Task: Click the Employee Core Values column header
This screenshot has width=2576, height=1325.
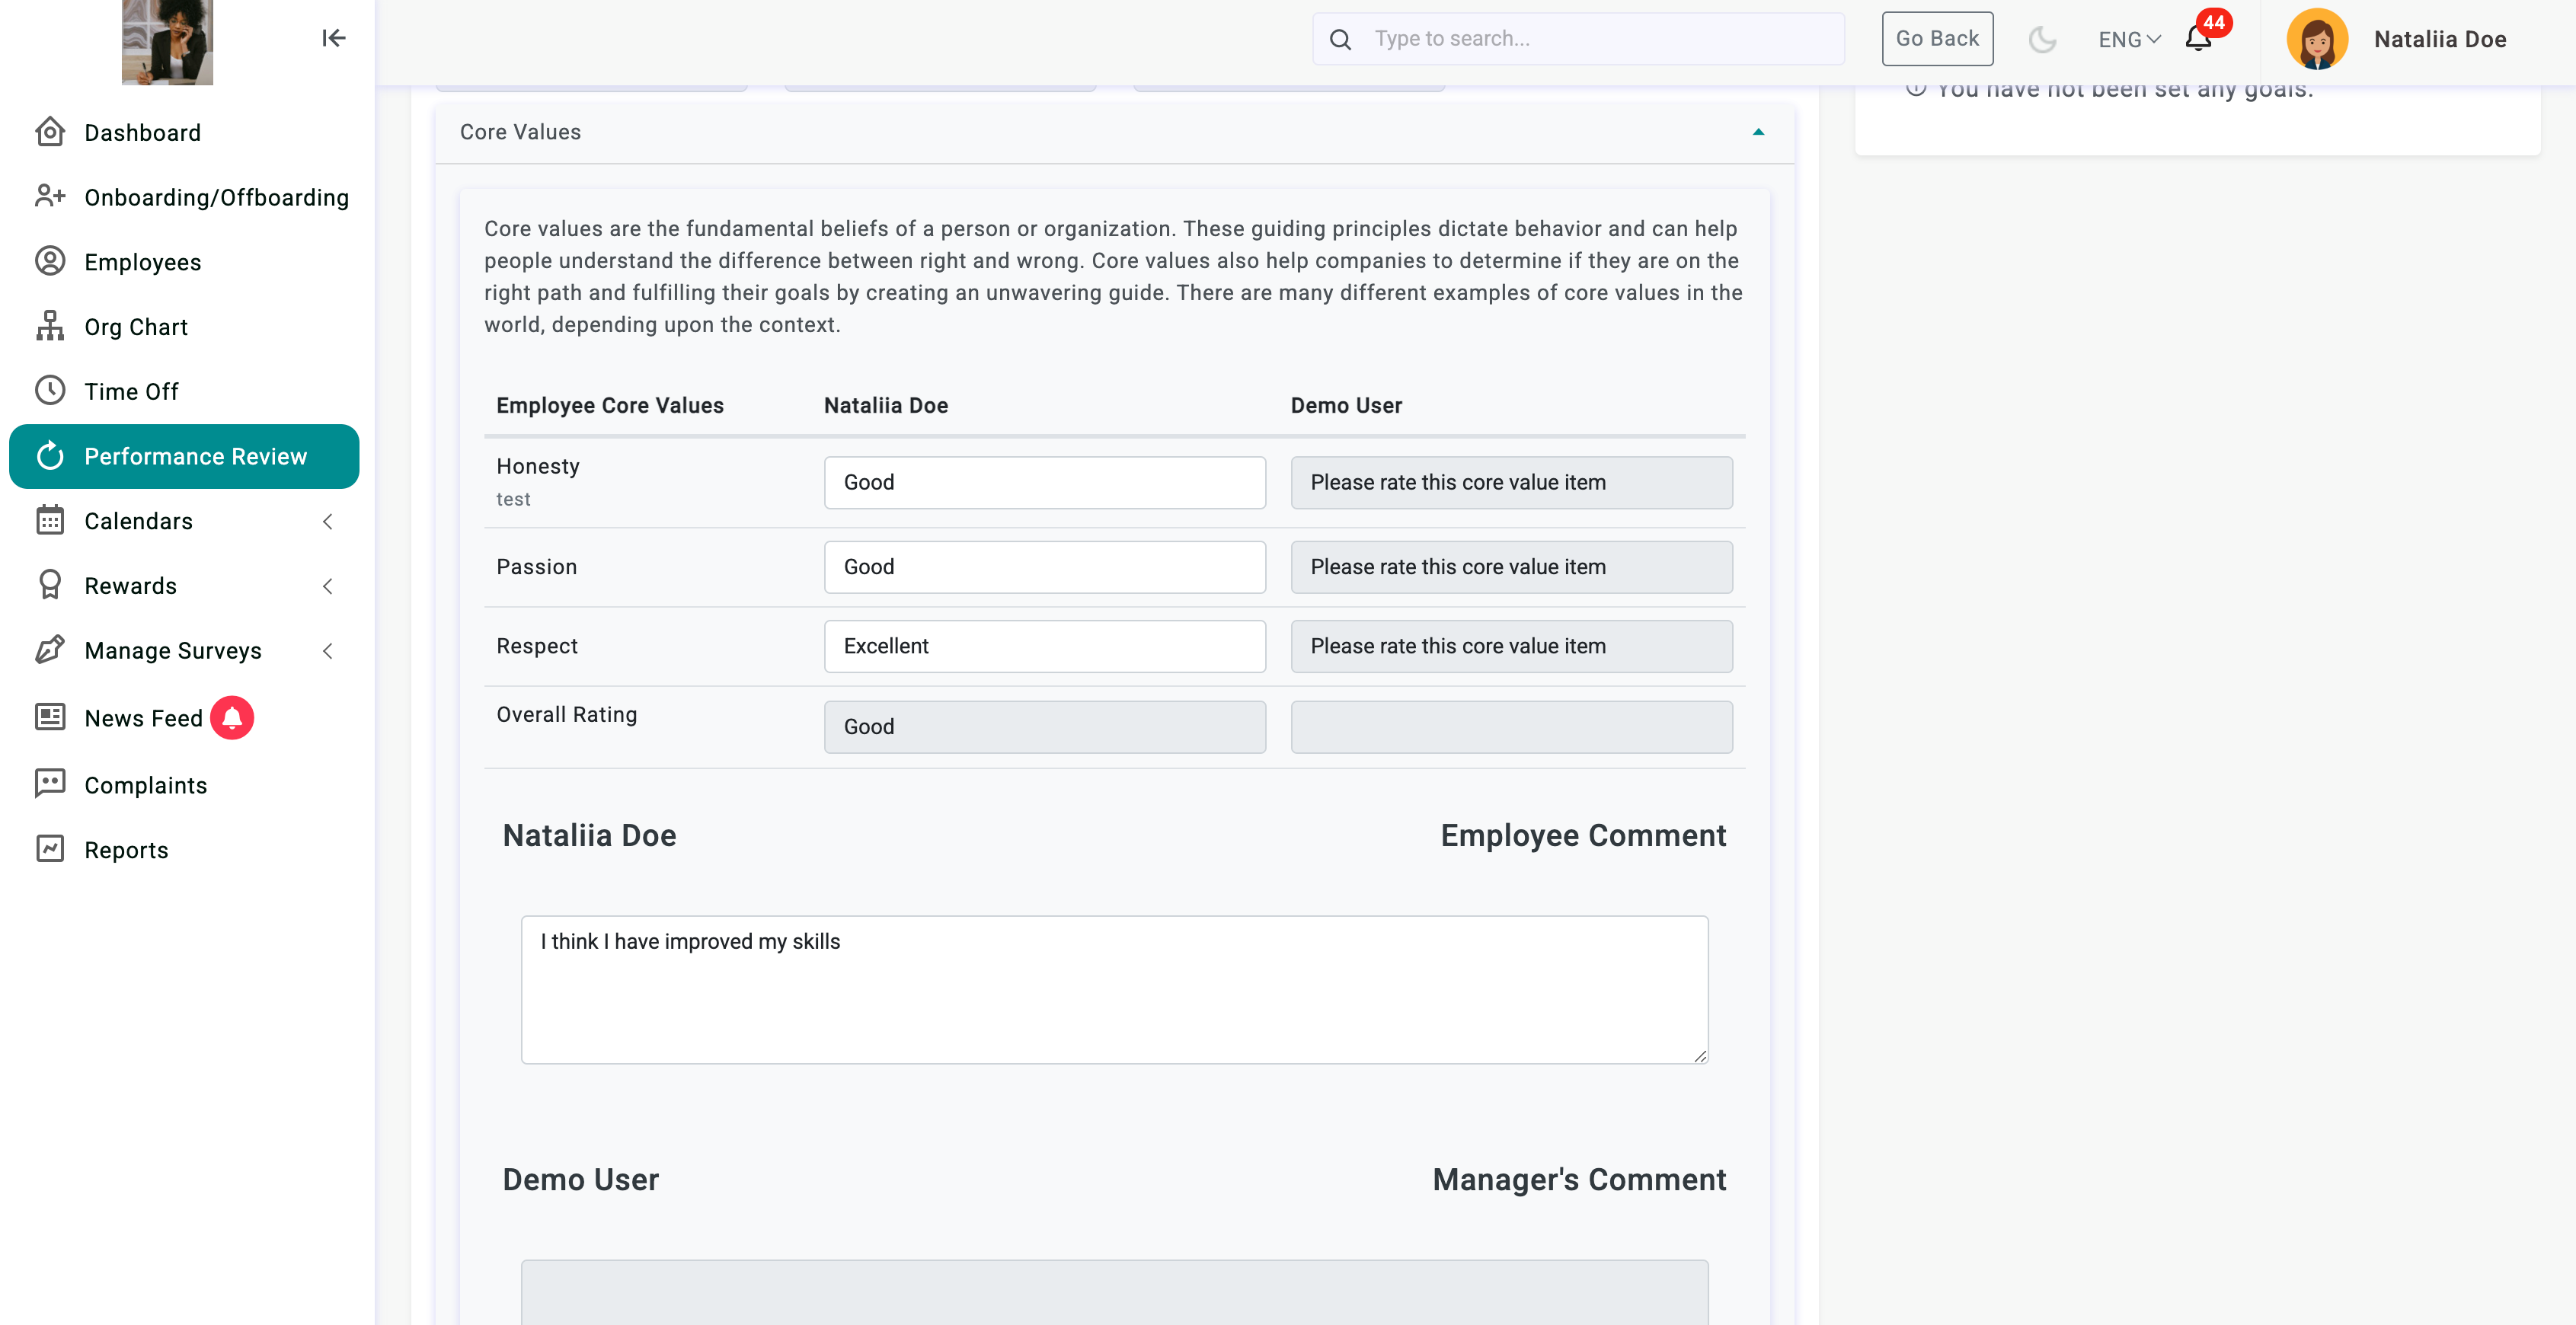Action: coord(610,405)
